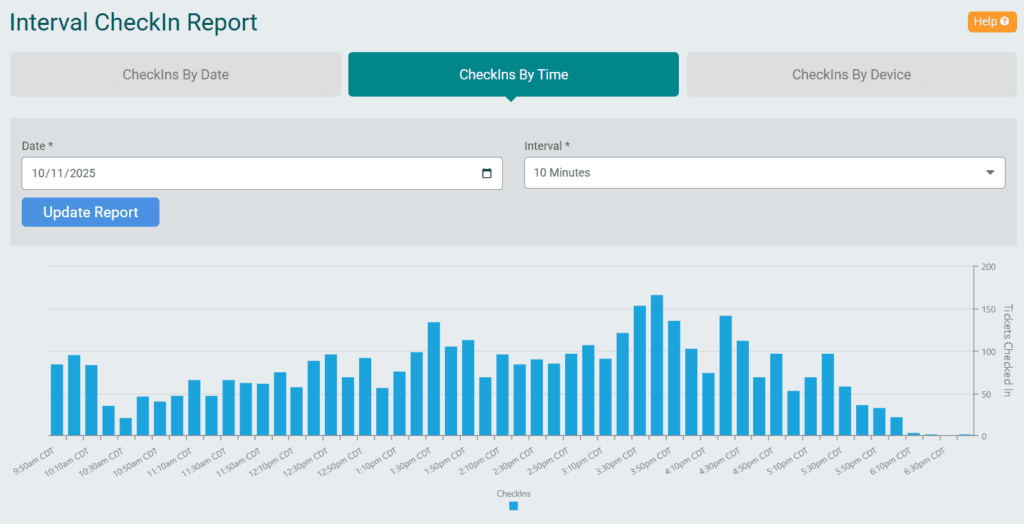Click the Interval CheckIn Report heading
This screenshot has height=524, width=1024.
tap(134, 22)
